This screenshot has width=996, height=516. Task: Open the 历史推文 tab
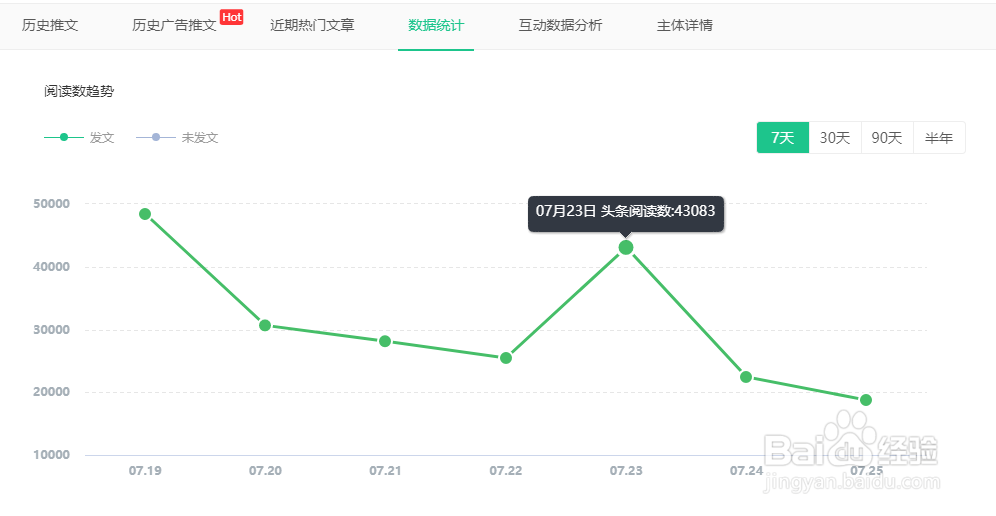pyautogui.click(x=50, y=25)
